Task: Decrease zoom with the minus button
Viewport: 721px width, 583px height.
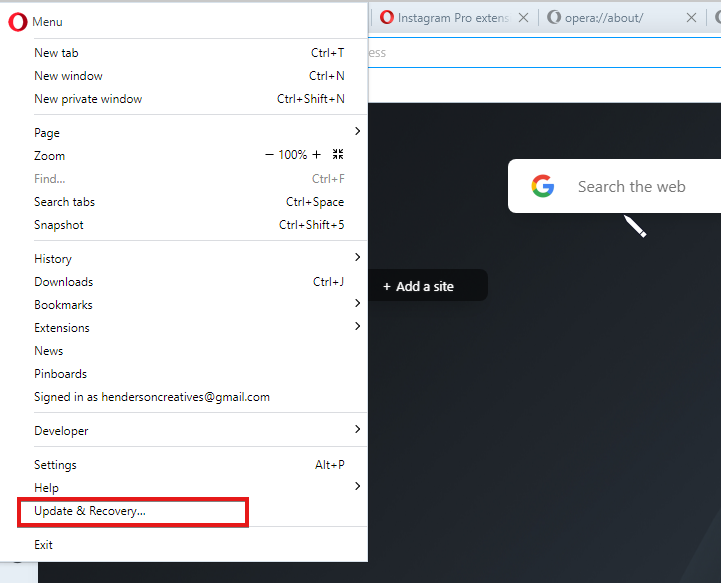Action: click(x=269, y=155)
